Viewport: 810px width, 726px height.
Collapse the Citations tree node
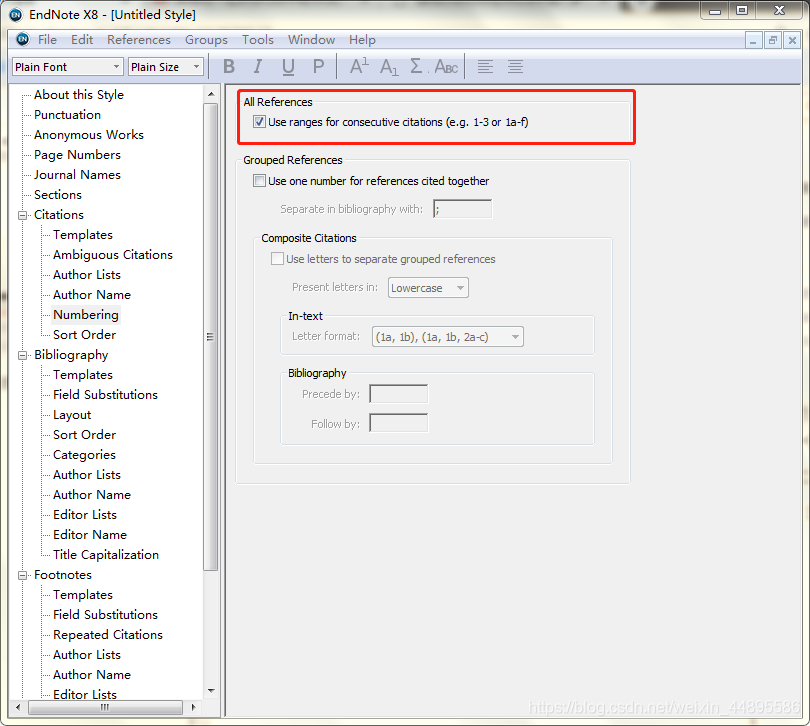pyautogui.click(x=22, y=215)
